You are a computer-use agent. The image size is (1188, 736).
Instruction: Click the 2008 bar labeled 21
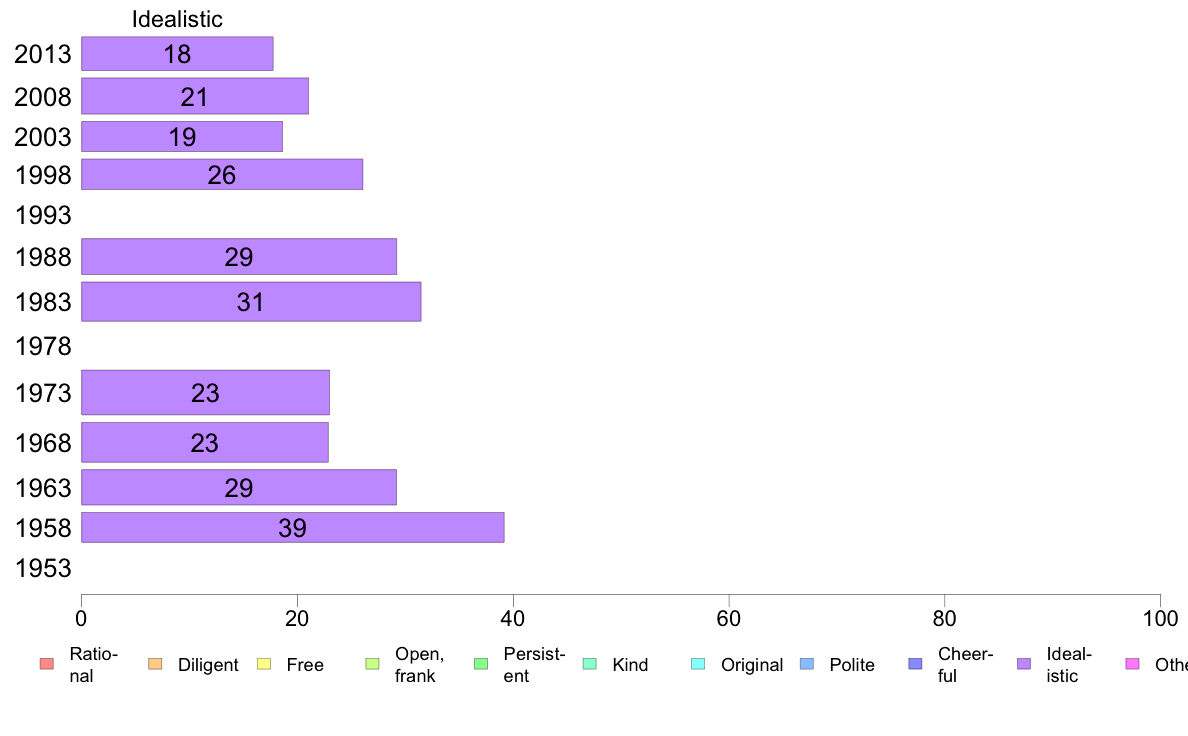(x=194, y=96)
